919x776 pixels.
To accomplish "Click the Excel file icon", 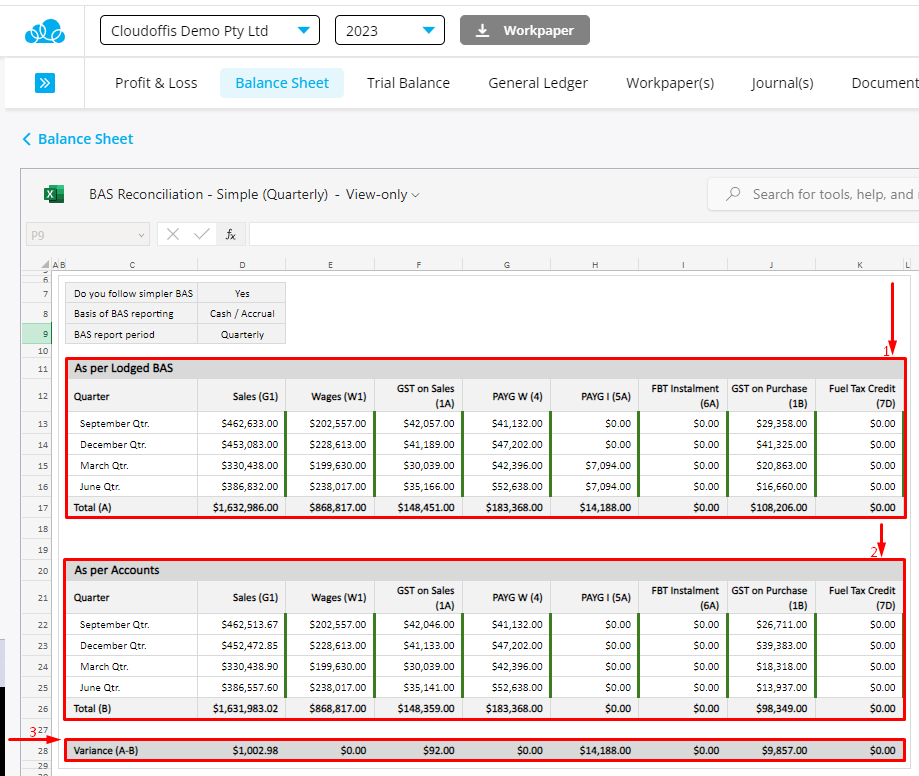I will click(x=54, y=194).
